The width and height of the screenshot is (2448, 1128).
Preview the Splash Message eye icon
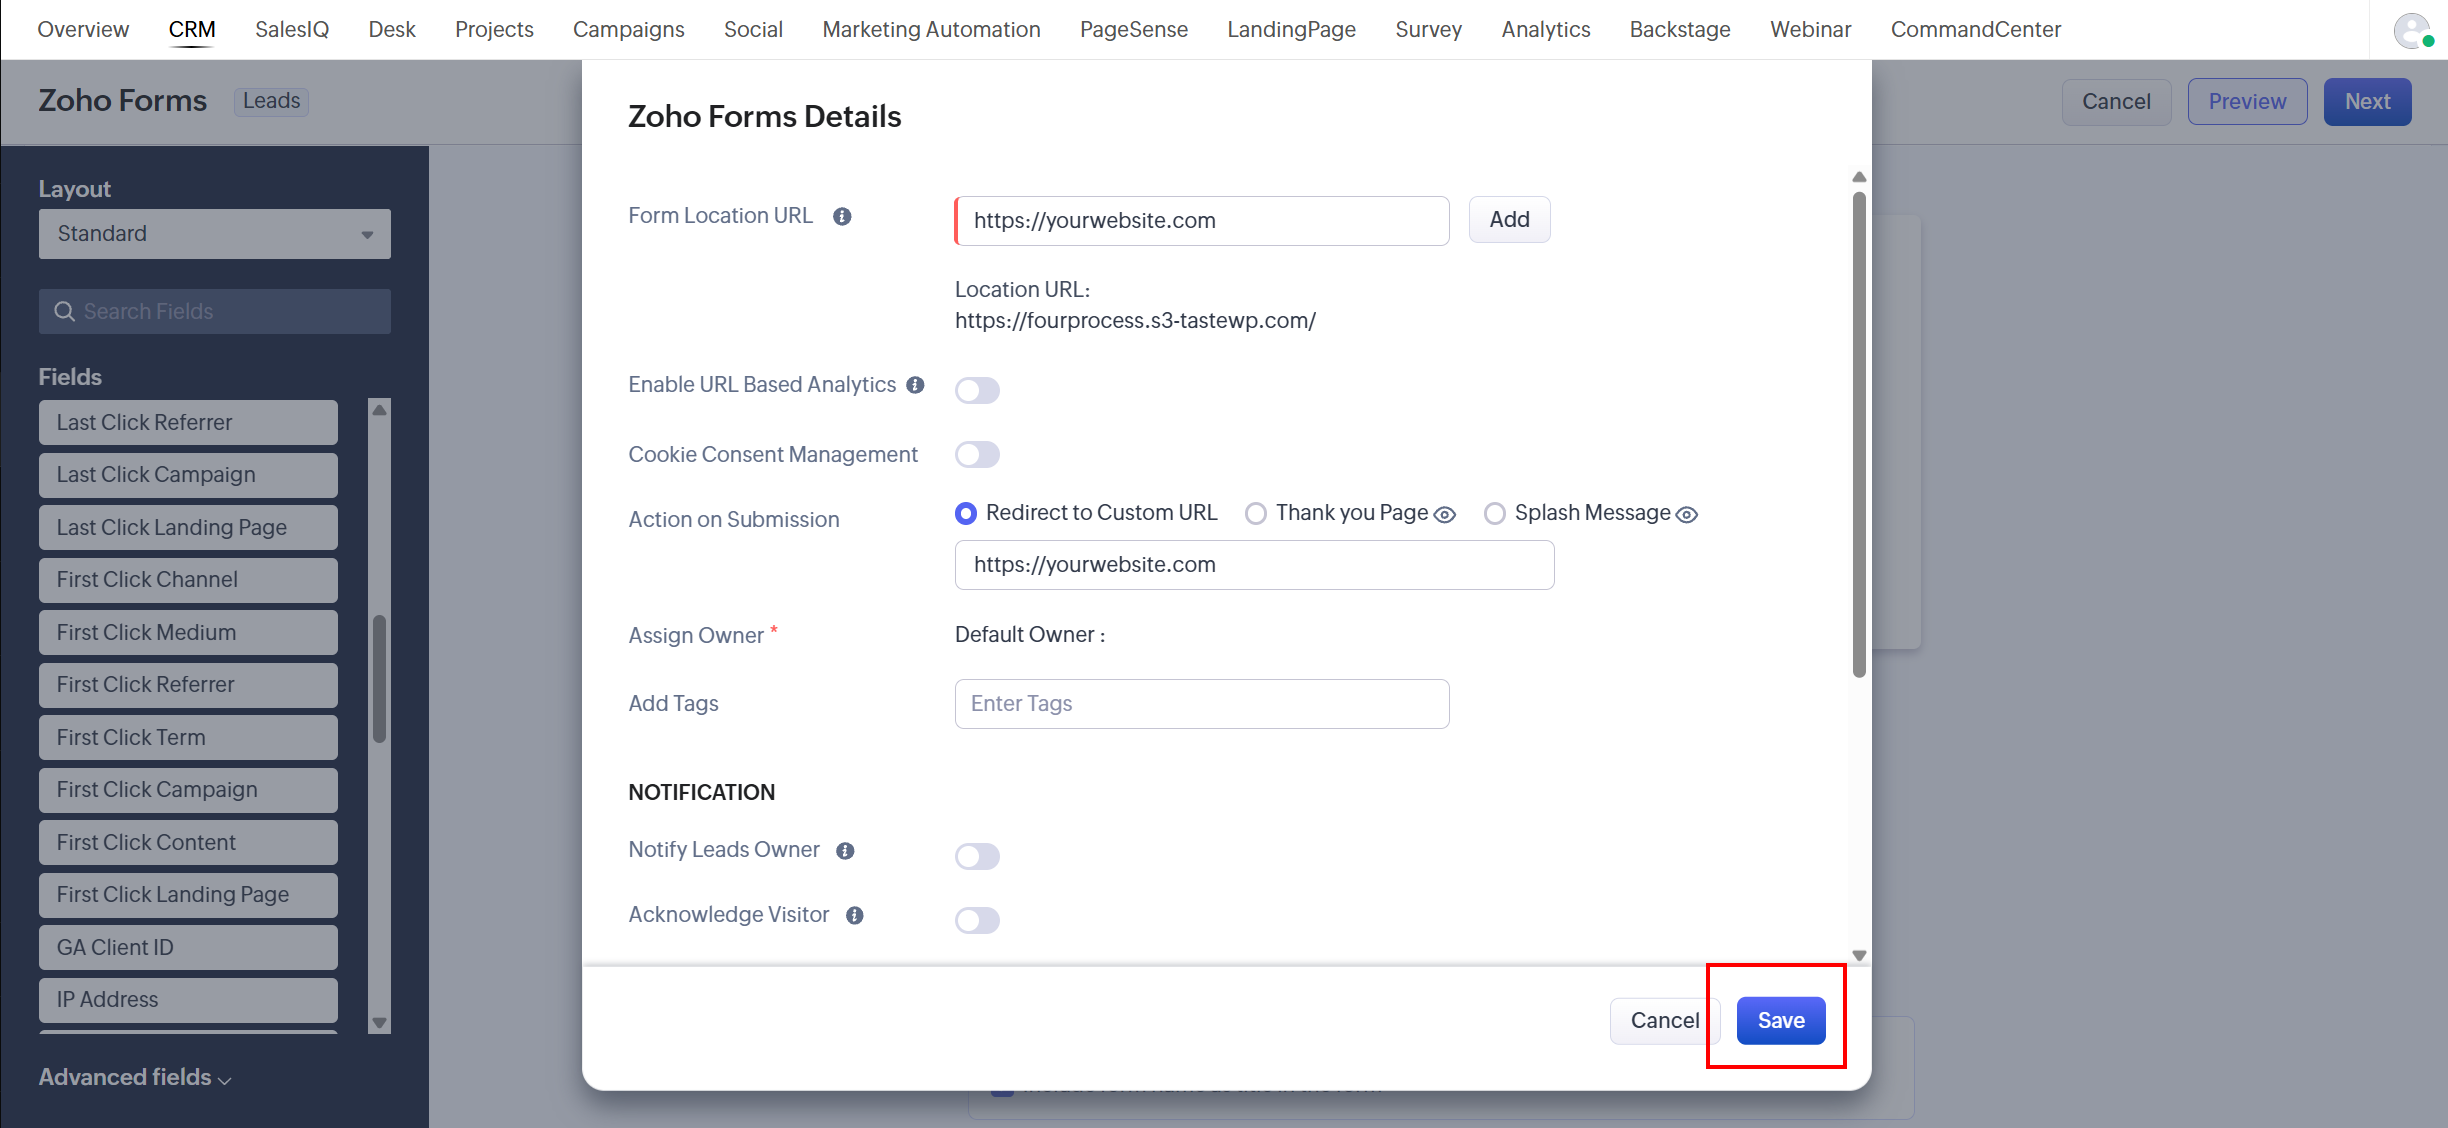point(1686,514)
